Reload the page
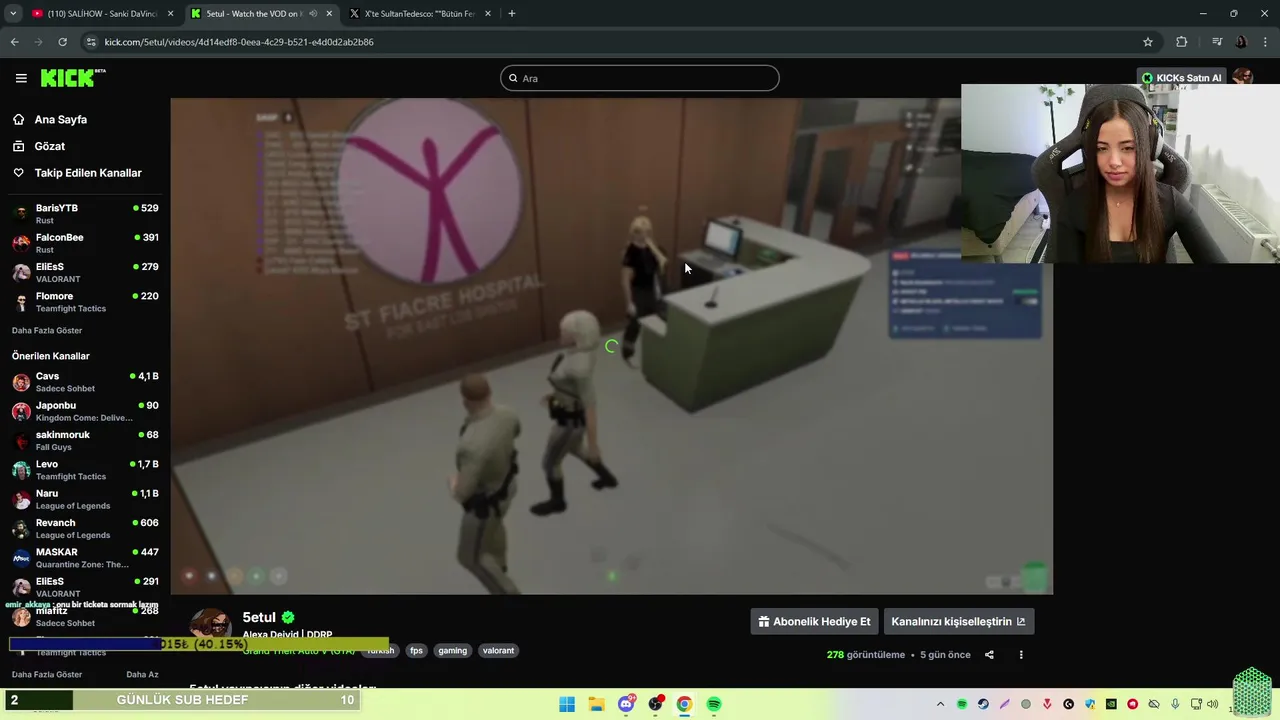Screen dimensions: 1280x720 tap(62, 42)
